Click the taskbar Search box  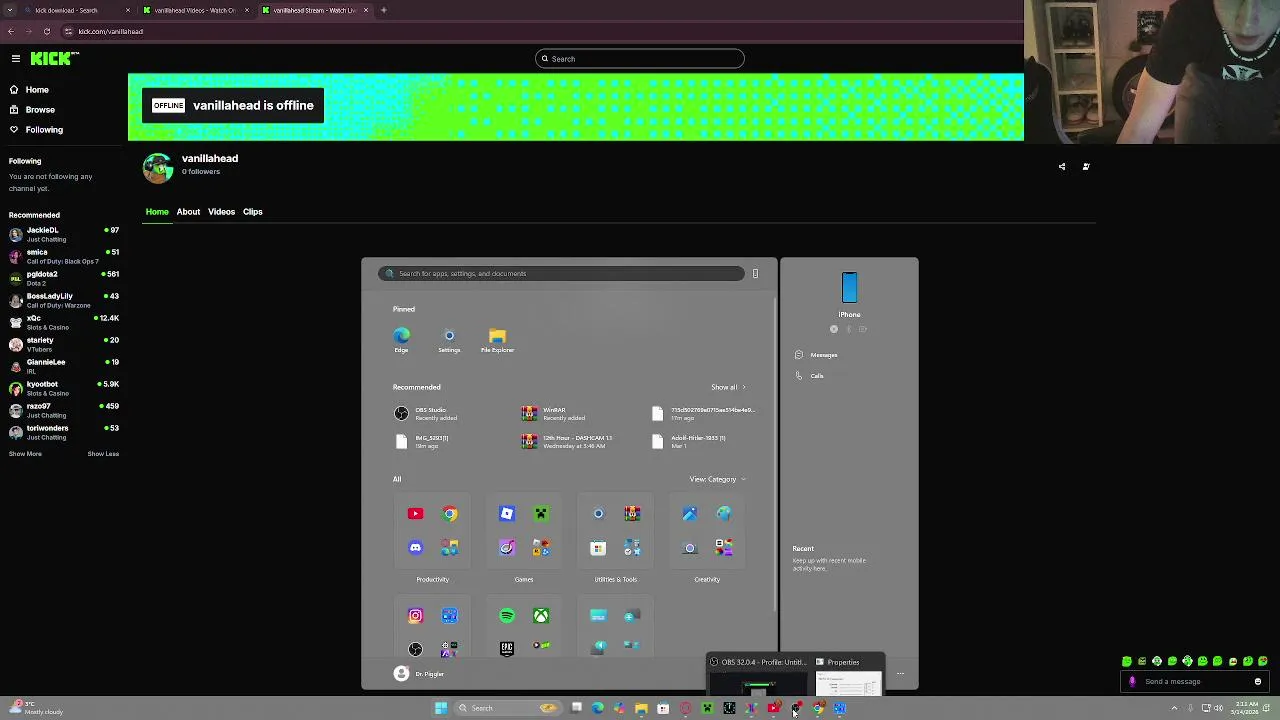click(x=508, y=708)
